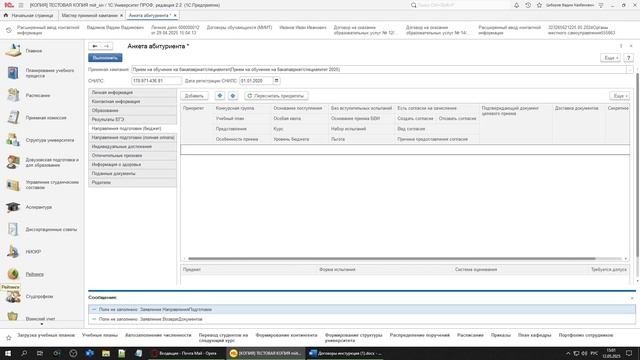Screen dimensions: 640x360
Task: Switch to Начальная страница tab
Action: (29, 15)
